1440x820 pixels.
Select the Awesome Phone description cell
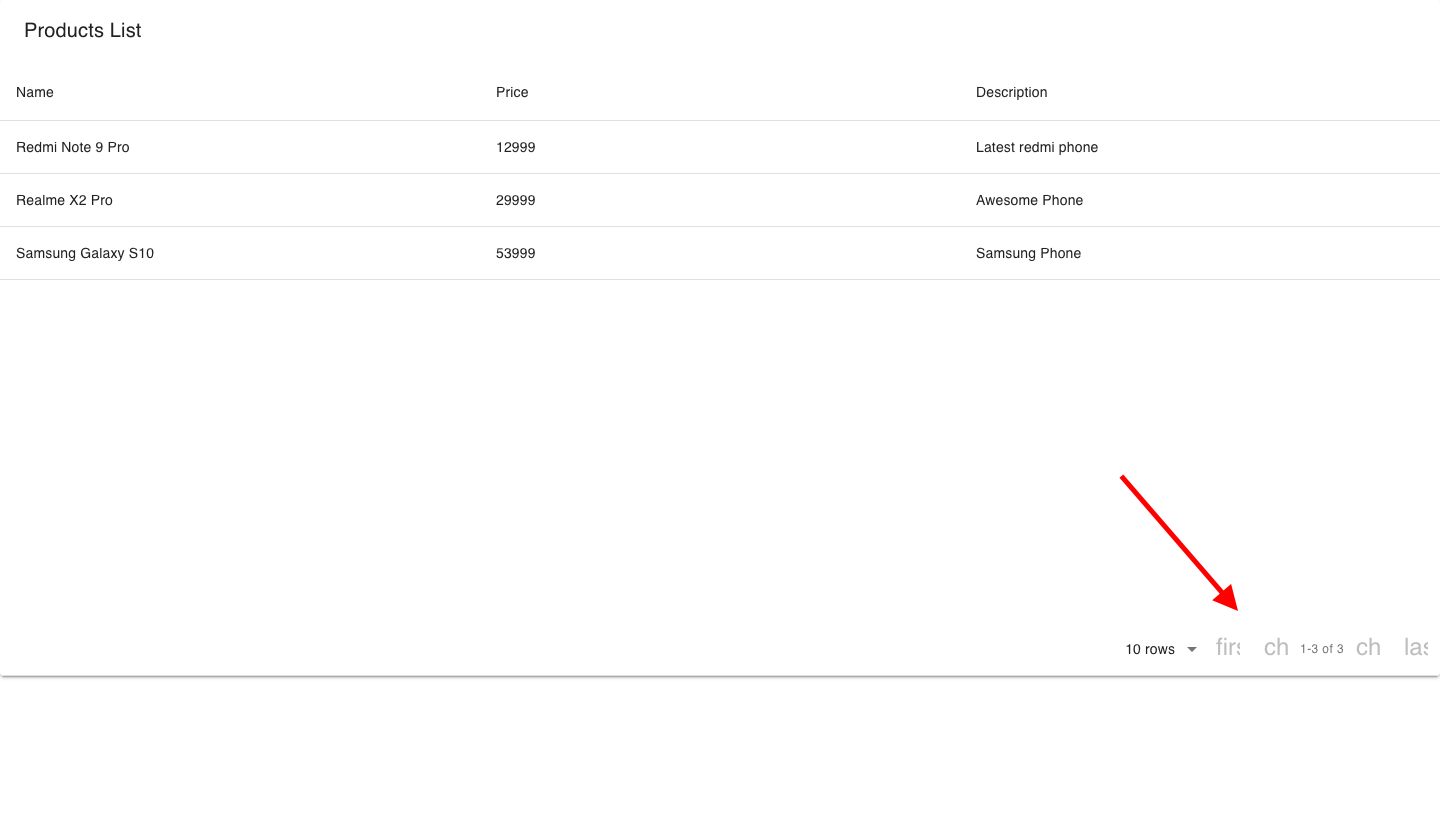tap(1029, 200)
